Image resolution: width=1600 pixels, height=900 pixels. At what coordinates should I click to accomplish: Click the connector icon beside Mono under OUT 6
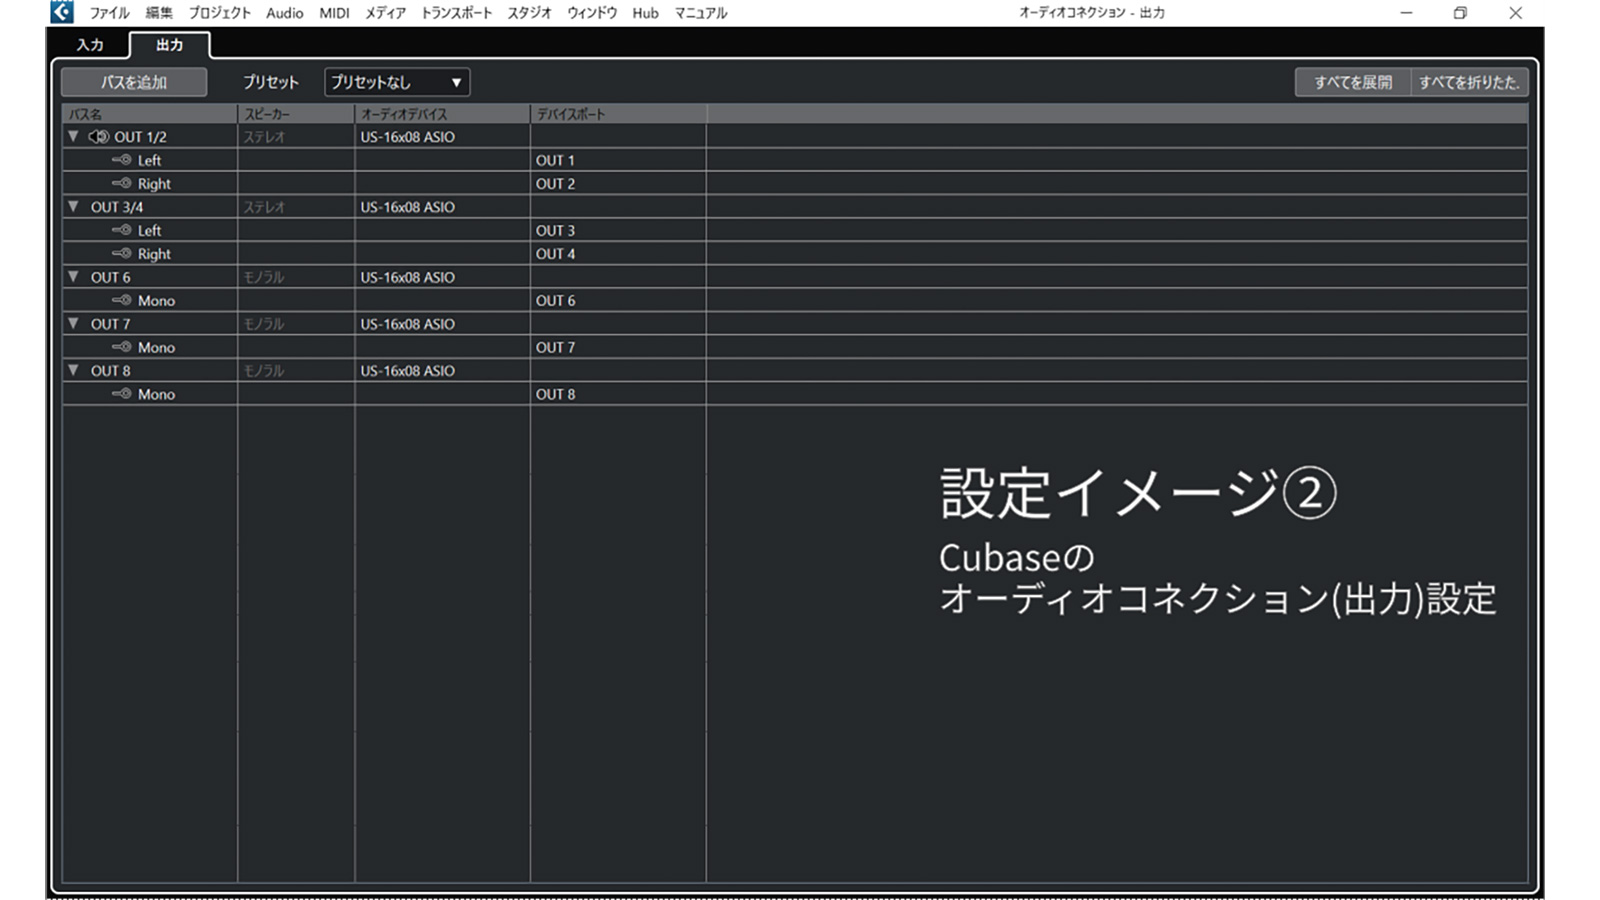[122, 300]
